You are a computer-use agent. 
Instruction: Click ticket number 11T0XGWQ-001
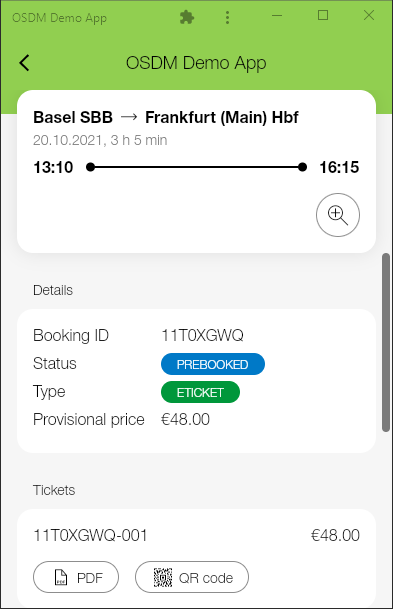pyautogui.click(x=90, y=535)
